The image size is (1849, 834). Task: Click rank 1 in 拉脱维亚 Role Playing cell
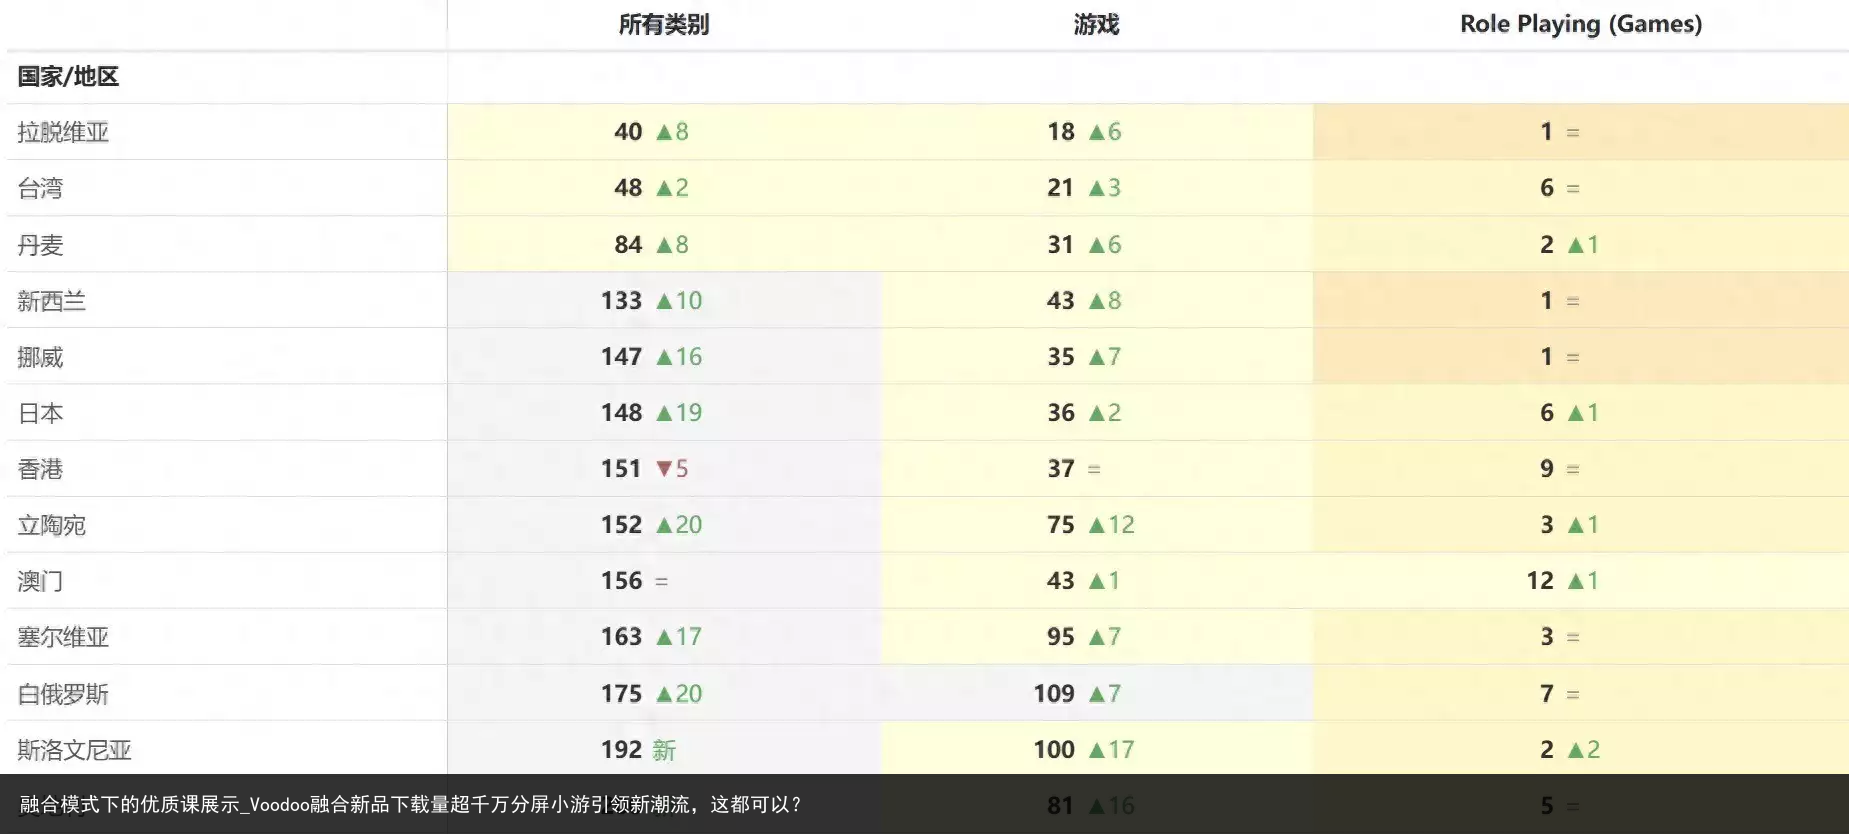(1547, 132)
